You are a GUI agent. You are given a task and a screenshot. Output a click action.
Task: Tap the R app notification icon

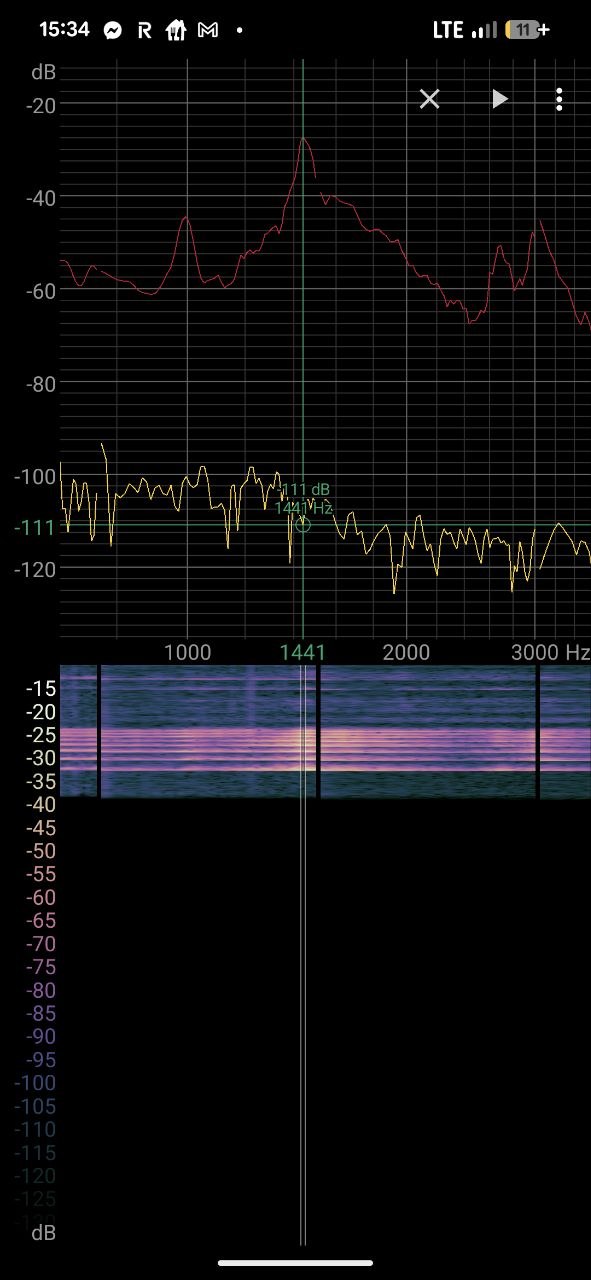coord(144,30)
